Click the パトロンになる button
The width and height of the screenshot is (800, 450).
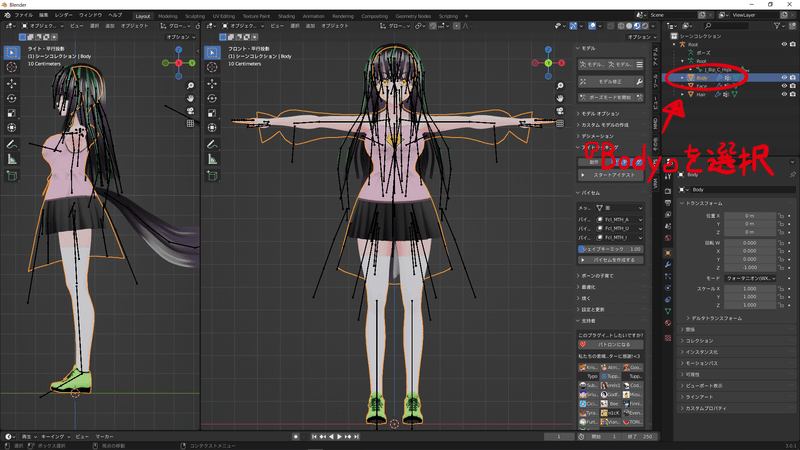click(611, 344)
